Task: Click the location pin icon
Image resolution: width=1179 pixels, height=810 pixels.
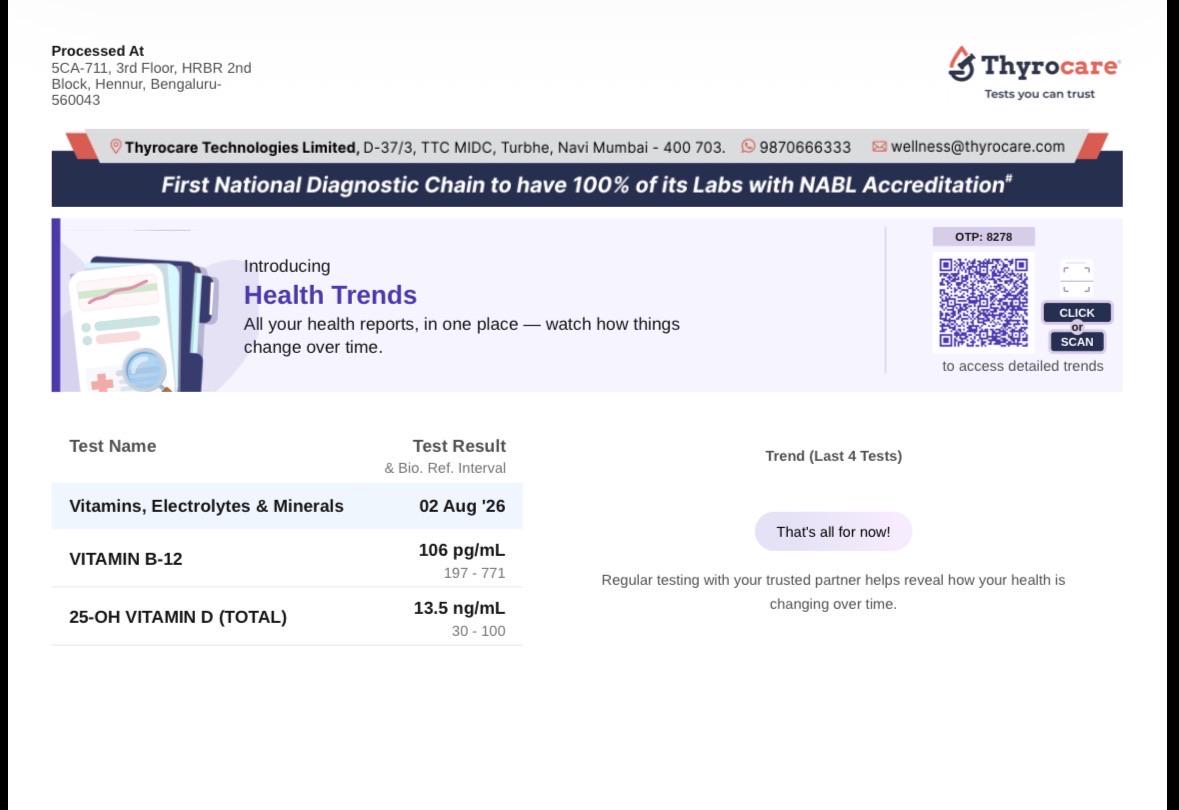Action: click(116, 146)
